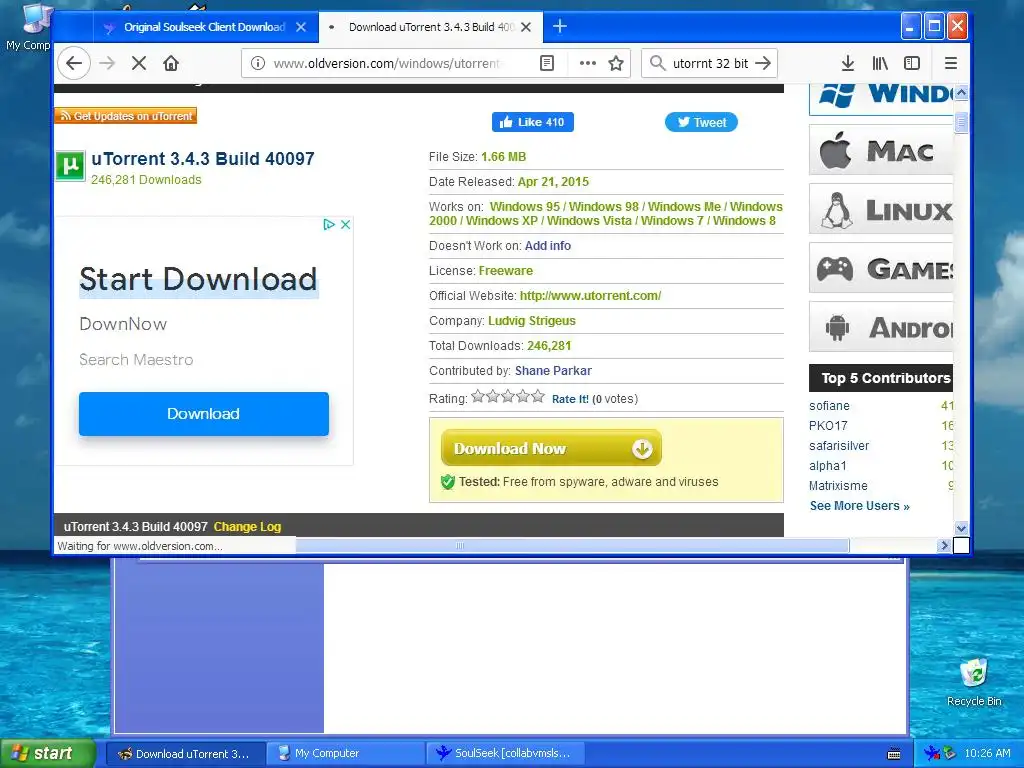Image resolution: width=1024 pixels, height=768 pixels.
Task: Stop loading the current page
Action: point(138,63)
